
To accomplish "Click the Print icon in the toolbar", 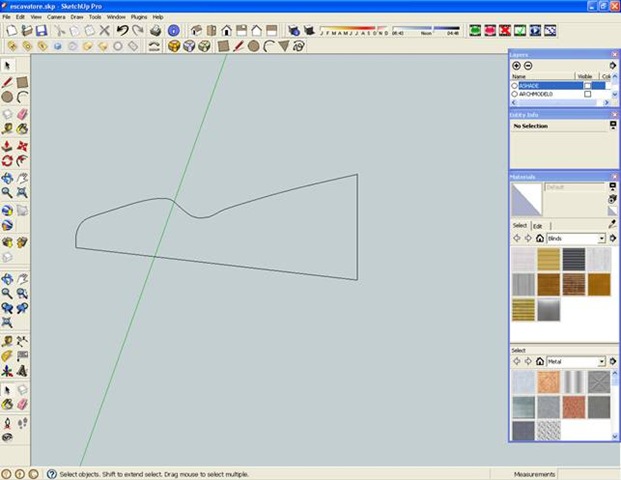I will click(156, 31).
